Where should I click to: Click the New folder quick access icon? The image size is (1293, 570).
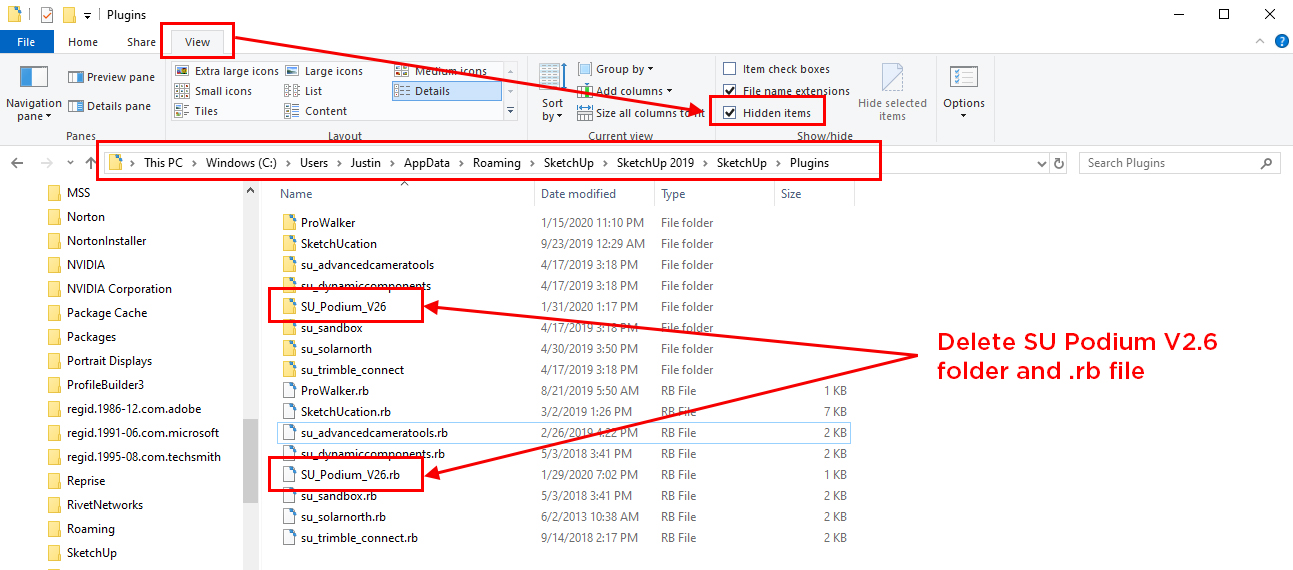[x=69, y=15]
